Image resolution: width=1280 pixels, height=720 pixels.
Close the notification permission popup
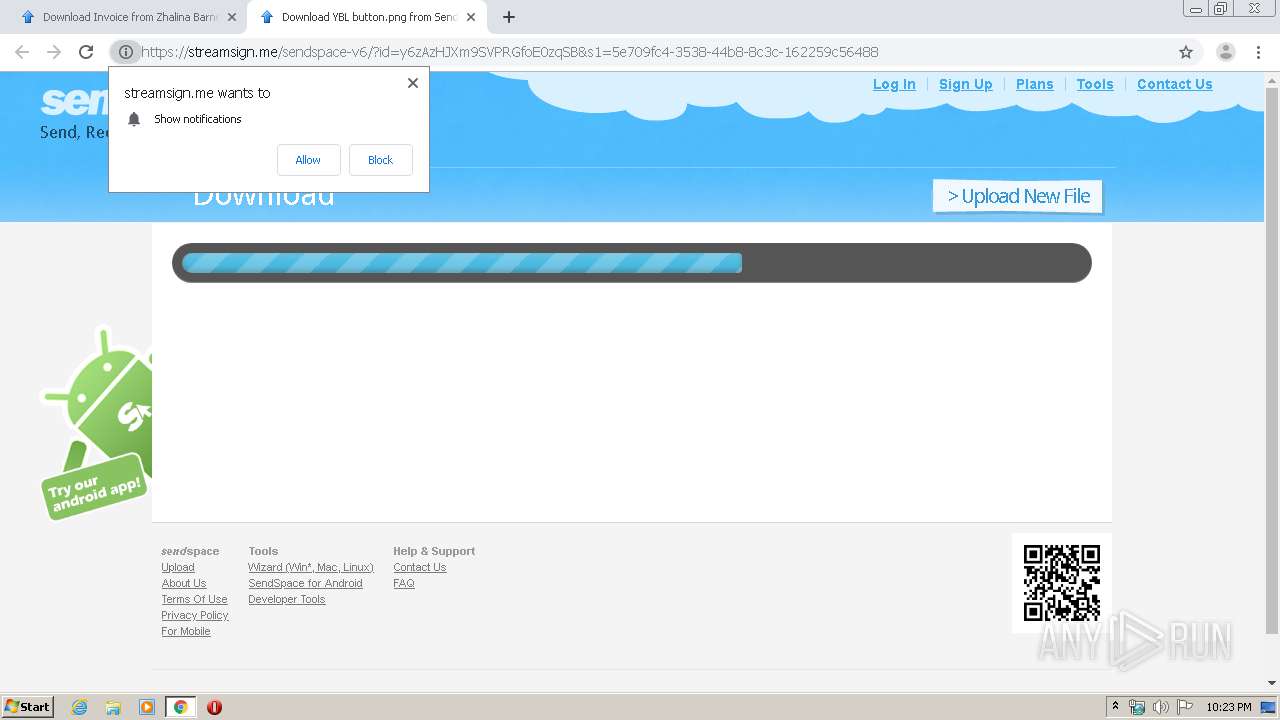412,83
